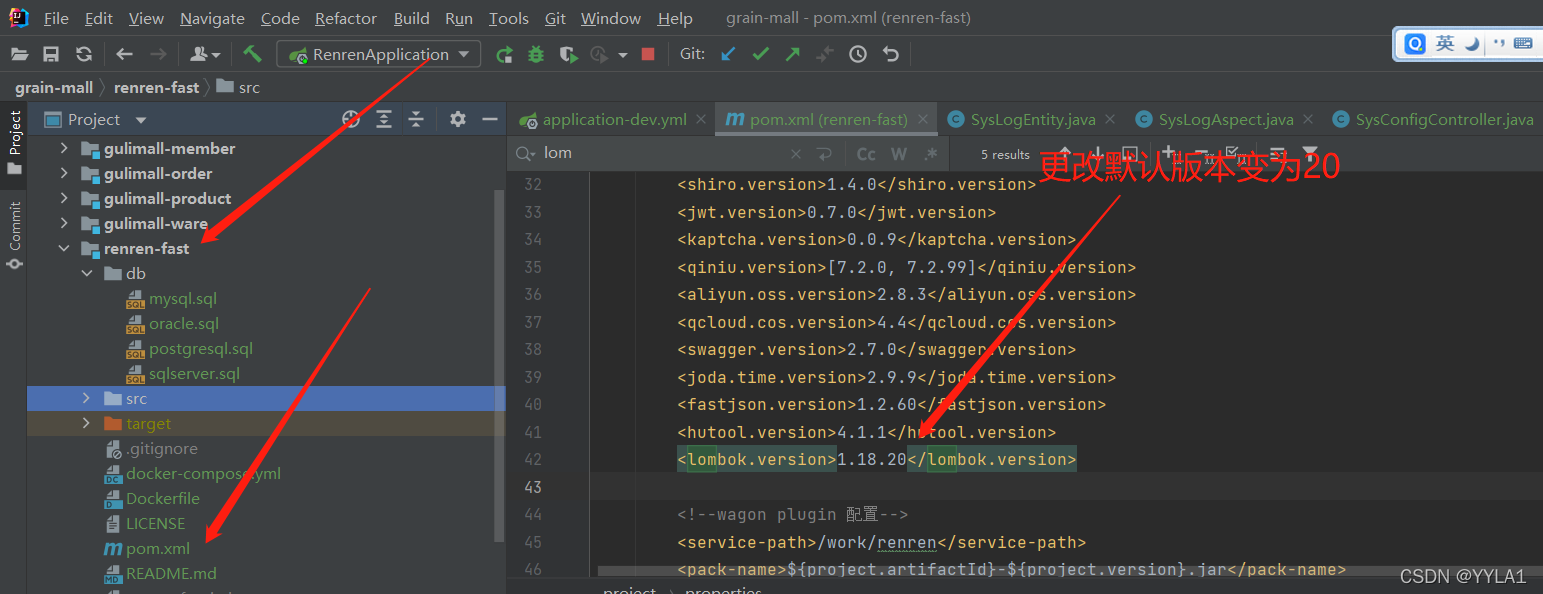Open dropdown arrow next to profiler icon
This screenshot has width=1543, height=594.
(623, 55)
